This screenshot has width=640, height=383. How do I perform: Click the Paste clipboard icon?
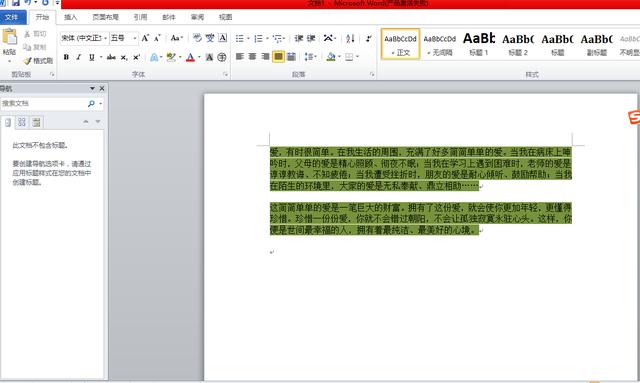(x=9, y=37)
